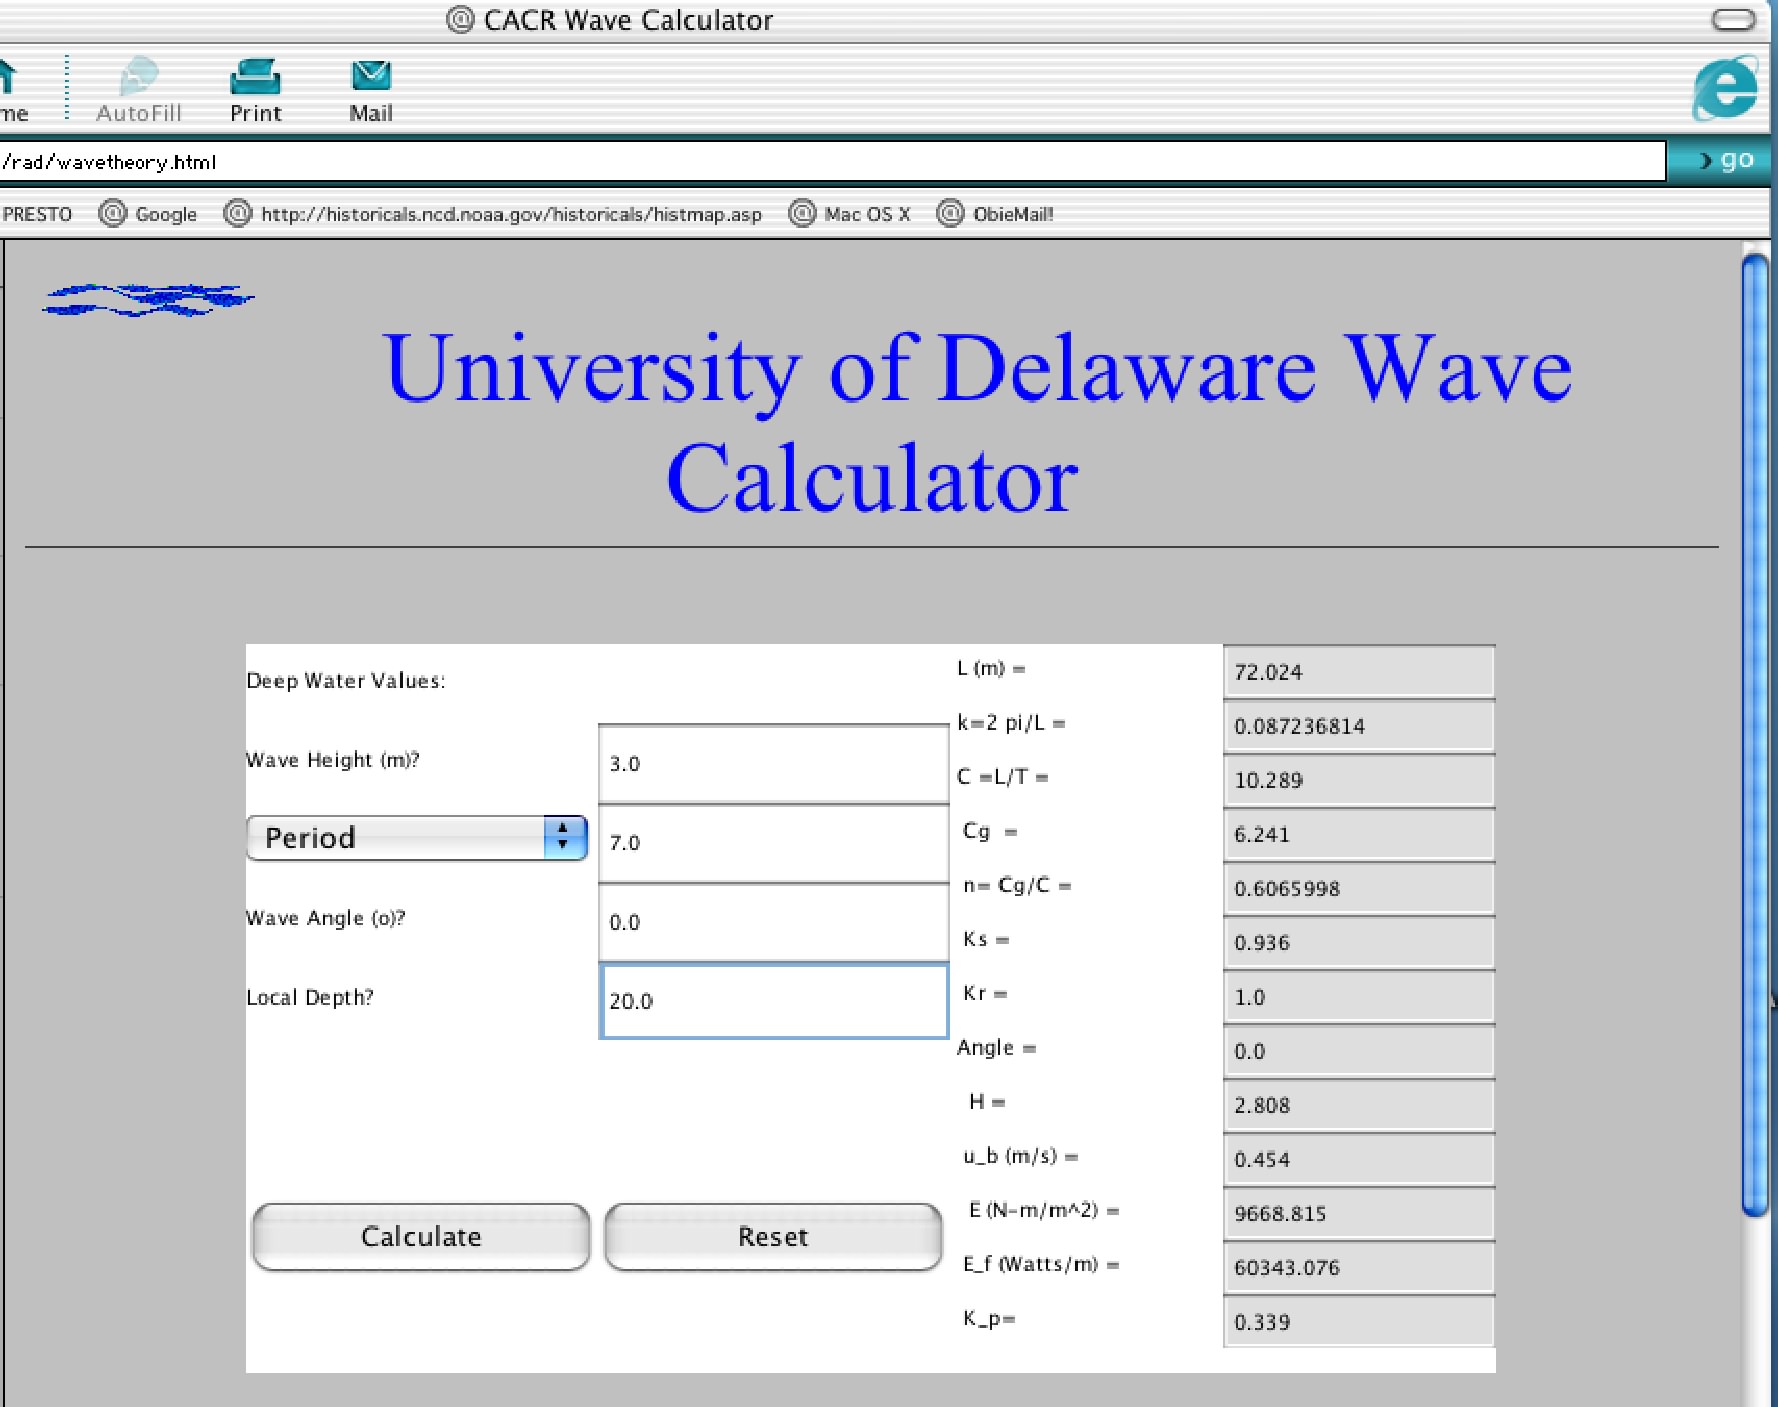Click the Wave Height input field
This screenshot has height=1407, width=1778.
tap(773, 764)
